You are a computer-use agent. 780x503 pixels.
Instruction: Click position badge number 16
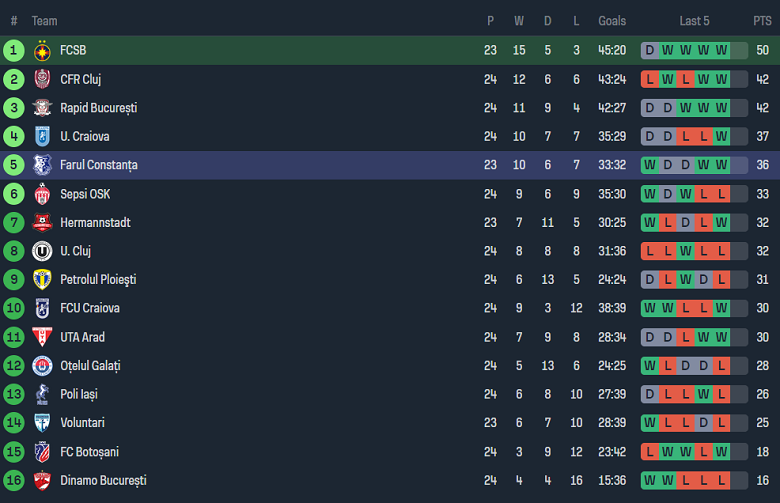coord(14,481)
